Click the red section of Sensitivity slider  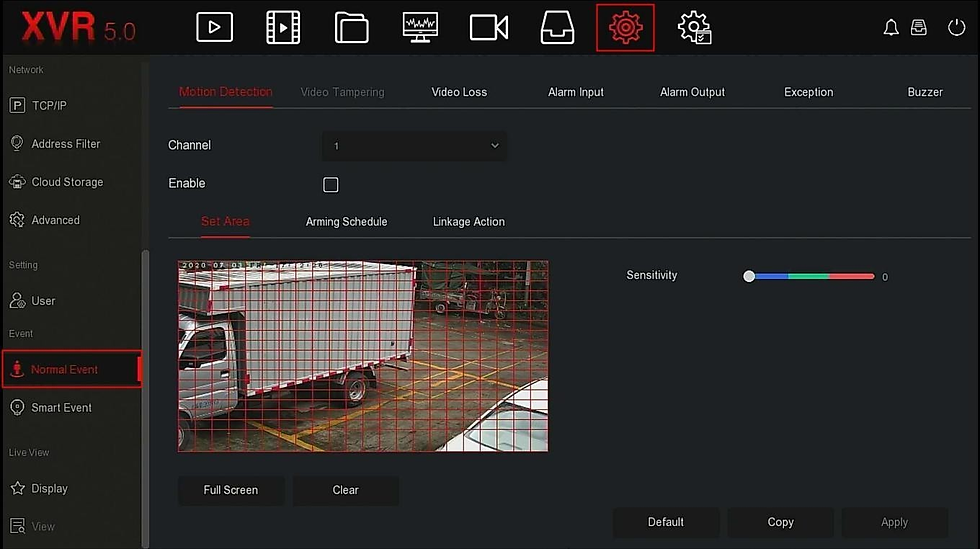[851, 276]
